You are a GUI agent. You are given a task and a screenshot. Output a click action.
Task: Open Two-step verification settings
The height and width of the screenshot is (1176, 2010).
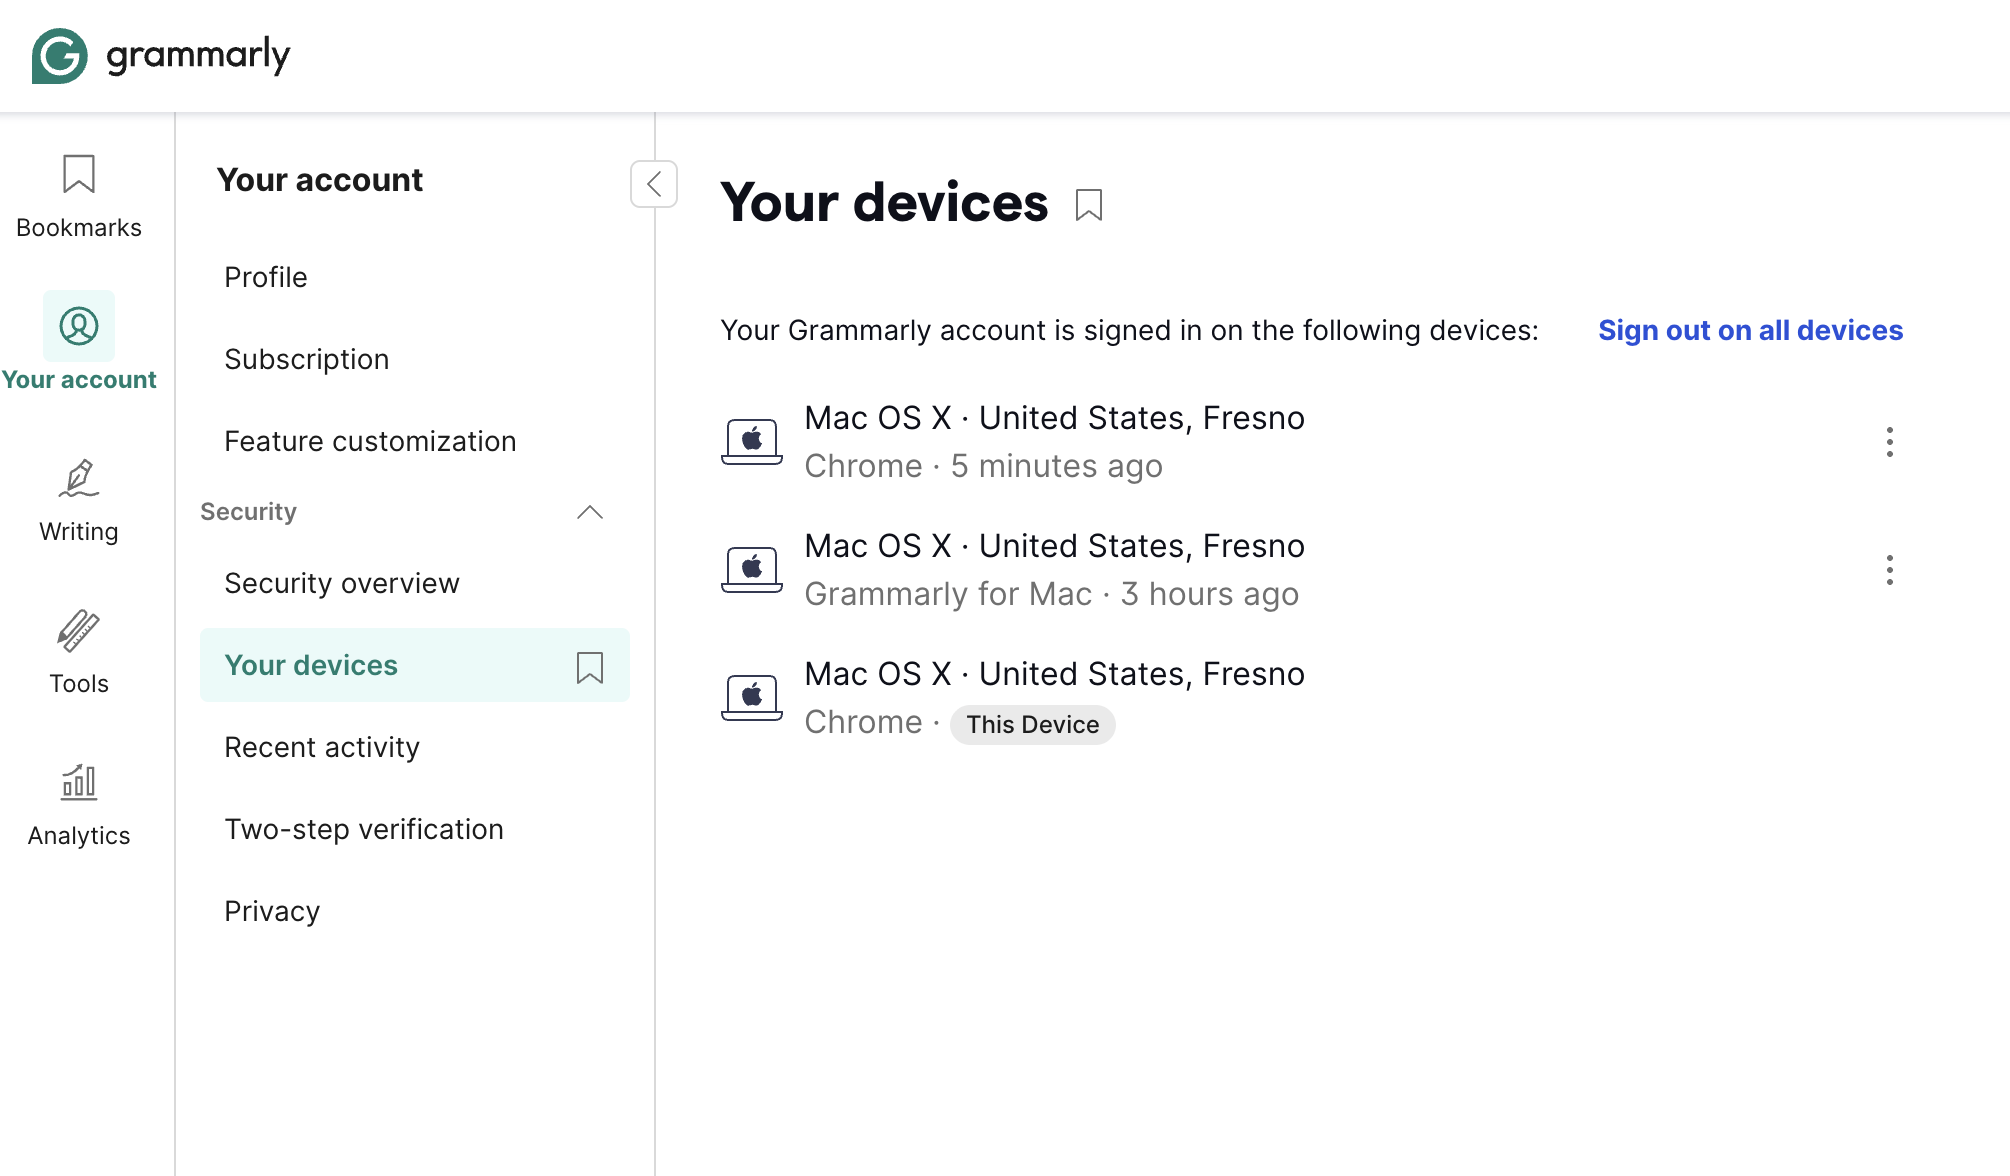pyautogui.click(x=364, y=829)
